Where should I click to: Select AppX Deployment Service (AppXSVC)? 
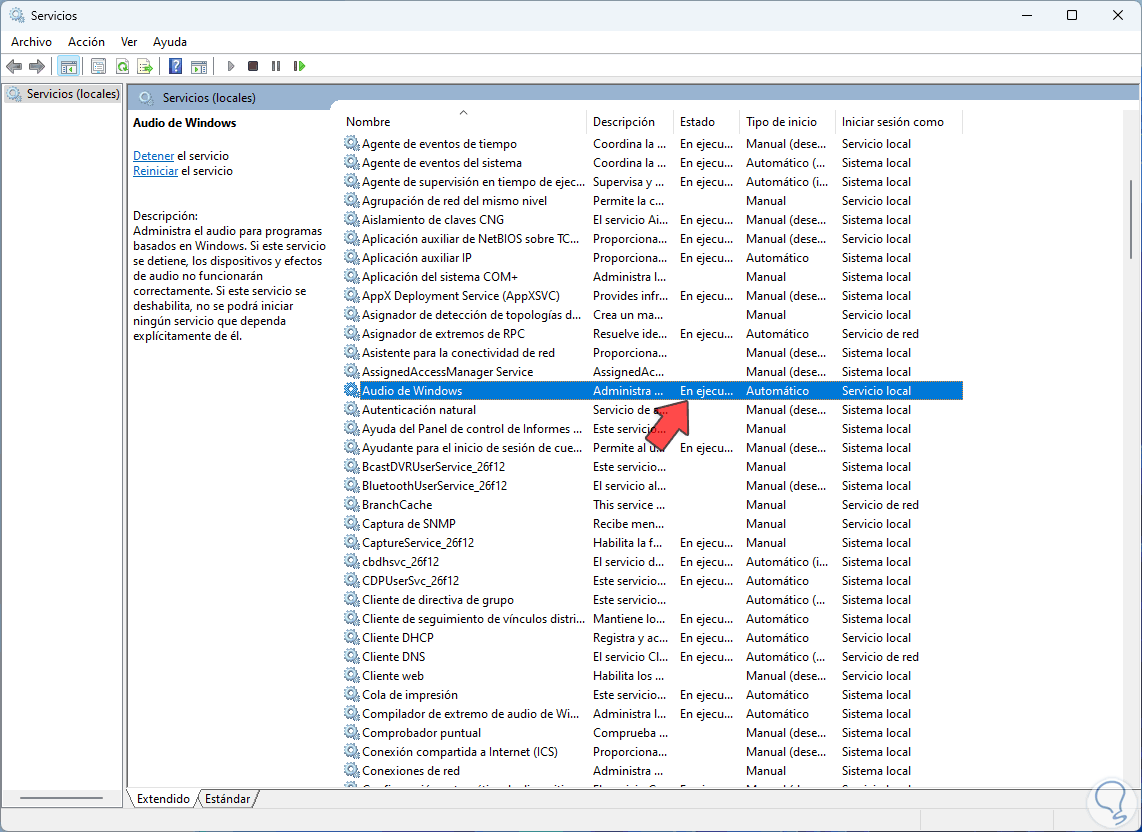click(x=460, y=295)
